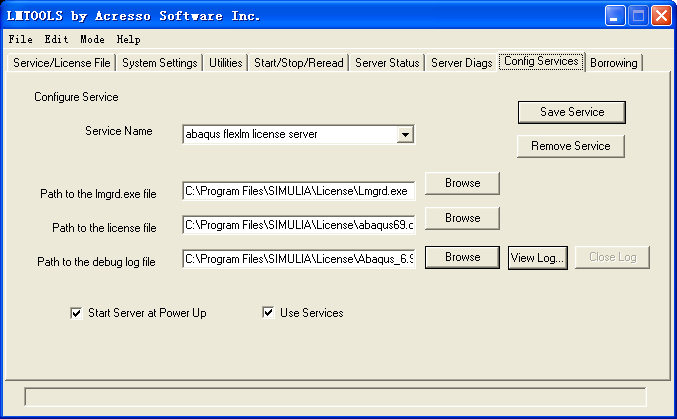Toggle the Use Services checkbox
The width and height of the screenshot is (677, 419).
[268, 312]
